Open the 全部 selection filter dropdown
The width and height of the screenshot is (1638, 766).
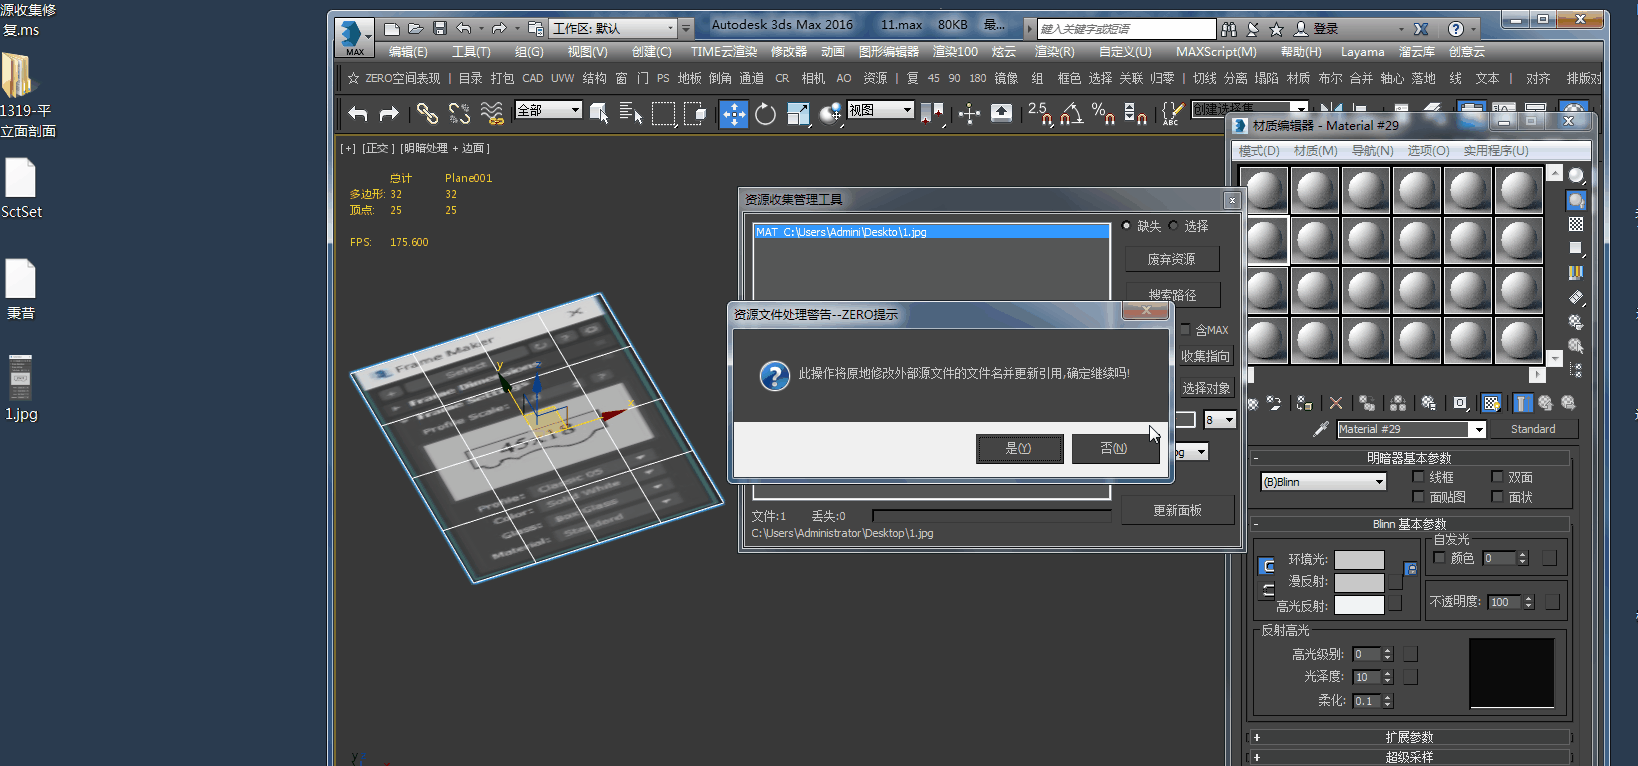(x=548, y=110)
